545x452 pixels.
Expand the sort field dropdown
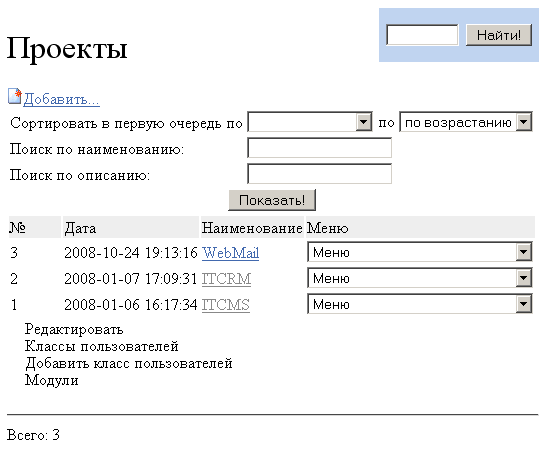(x=310, y=122)
